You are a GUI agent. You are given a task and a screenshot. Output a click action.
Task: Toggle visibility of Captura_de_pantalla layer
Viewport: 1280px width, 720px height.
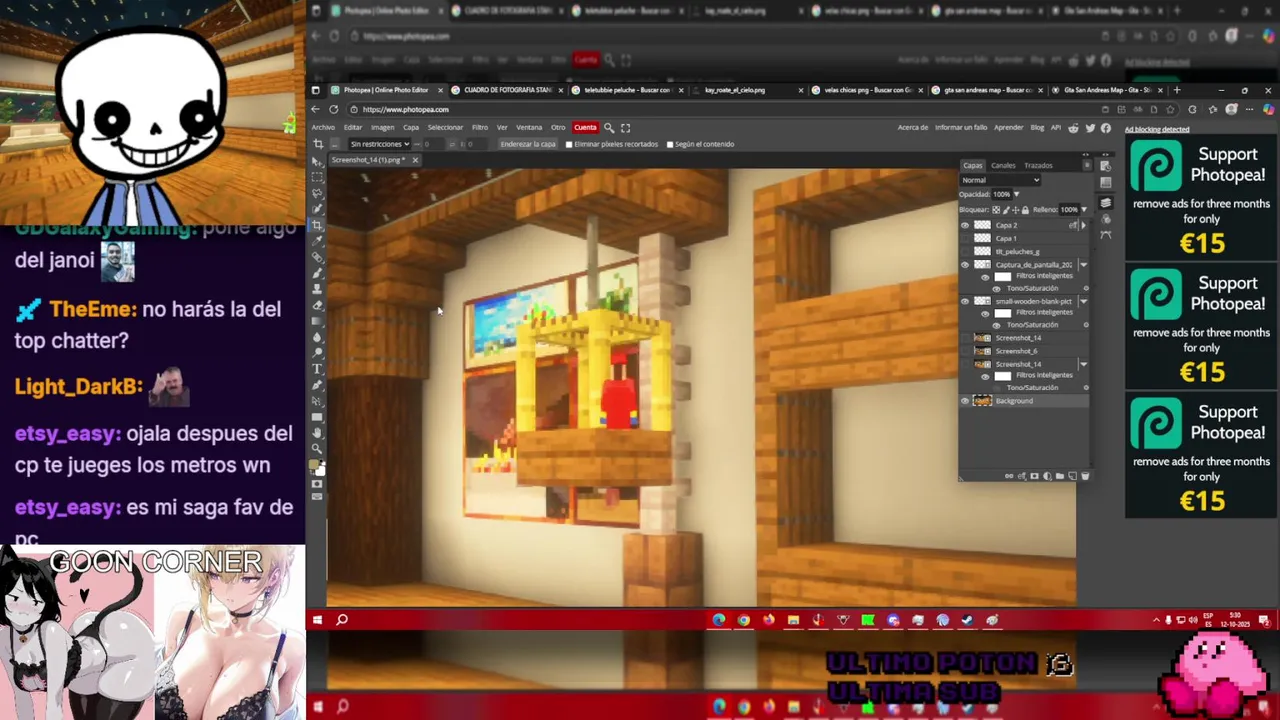[x=965, y=265]
